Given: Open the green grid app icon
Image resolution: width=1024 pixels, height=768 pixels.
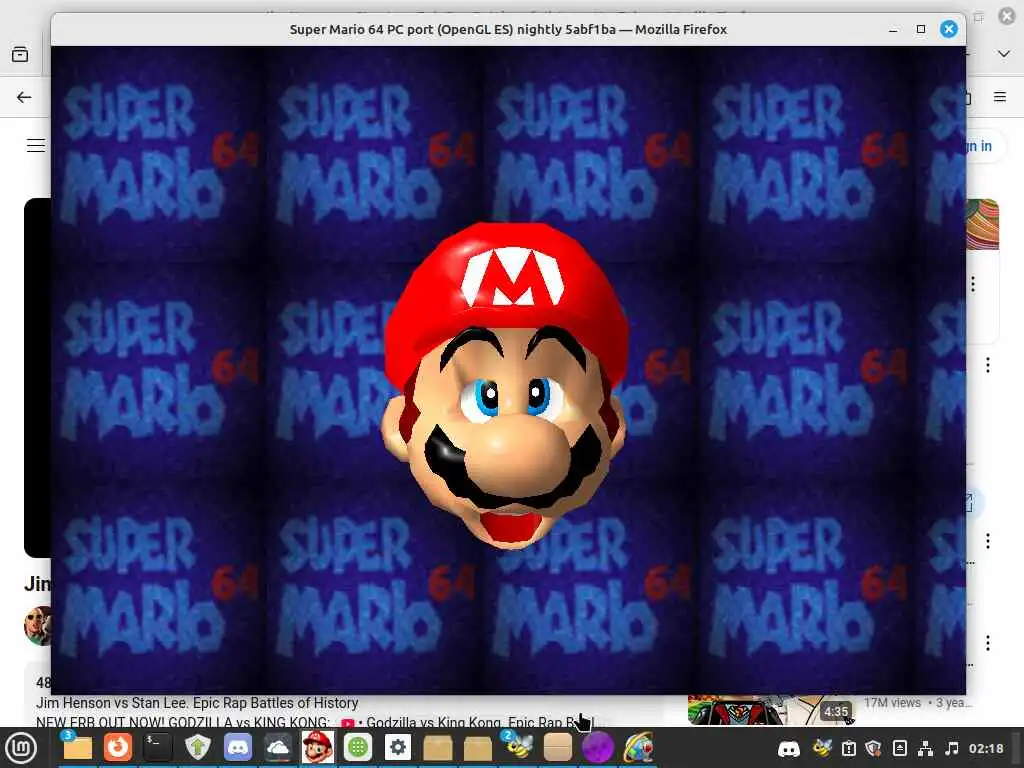Looking at the screenshot, I should pyautogui.click(x=358, y=747).
